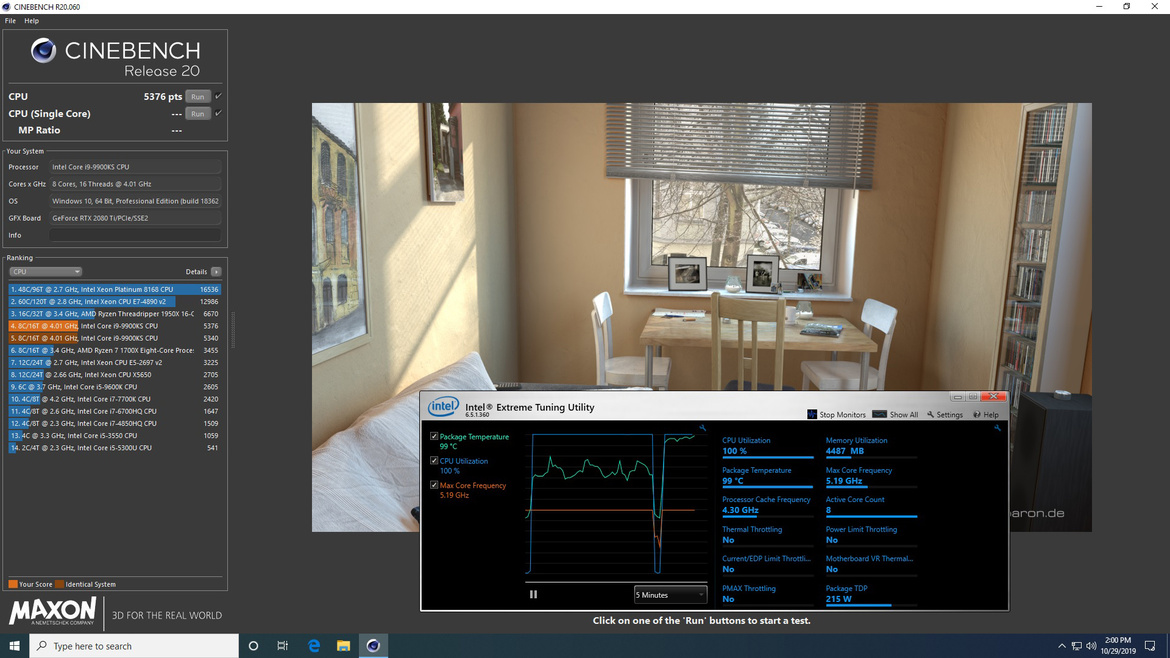Open the Help menu in Cinebench
The width and height of the screenshot is (1170, 658).
tap(31, 21)
